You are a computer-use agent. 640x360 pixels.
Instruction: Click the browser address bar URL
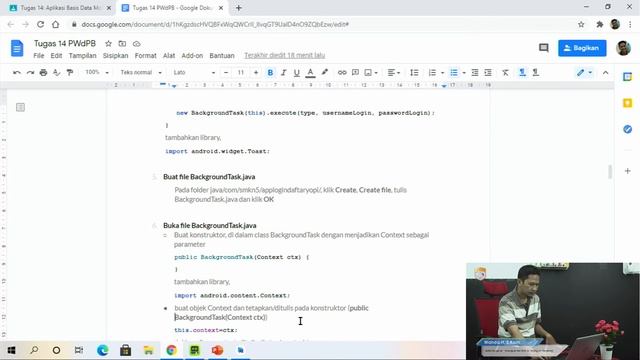coord(215,24)
